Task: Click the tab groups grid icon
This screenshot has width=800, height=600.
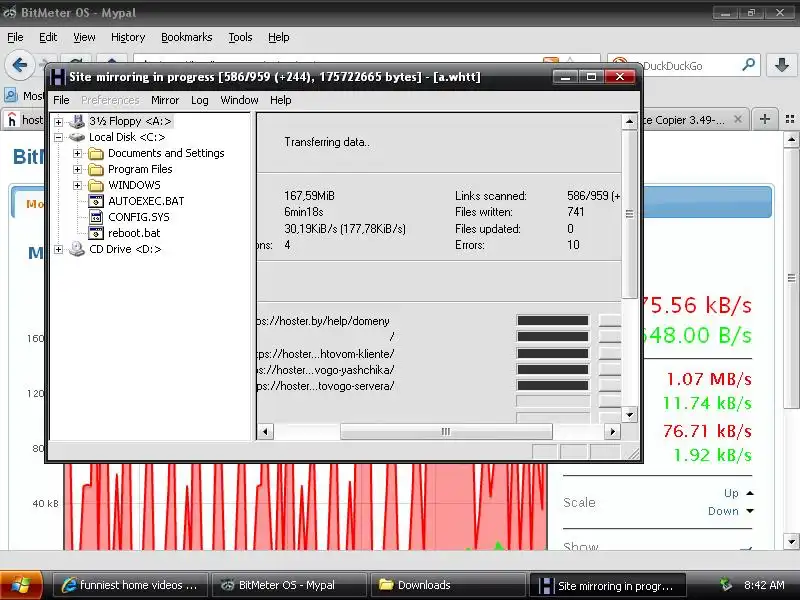Action: (790, 119)
